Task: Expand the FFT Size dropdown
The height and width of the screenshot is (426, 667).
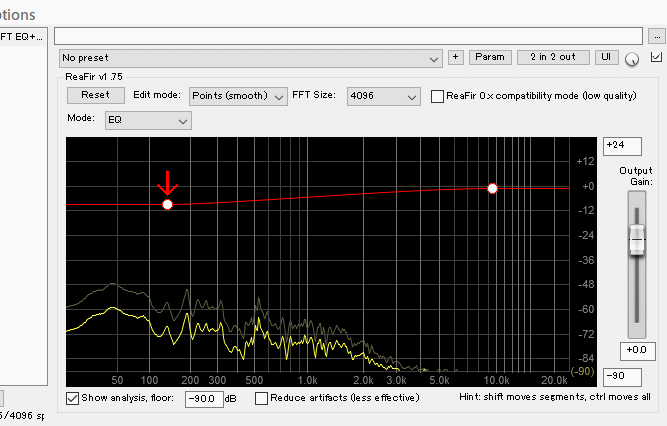Action: click(382, 97)
